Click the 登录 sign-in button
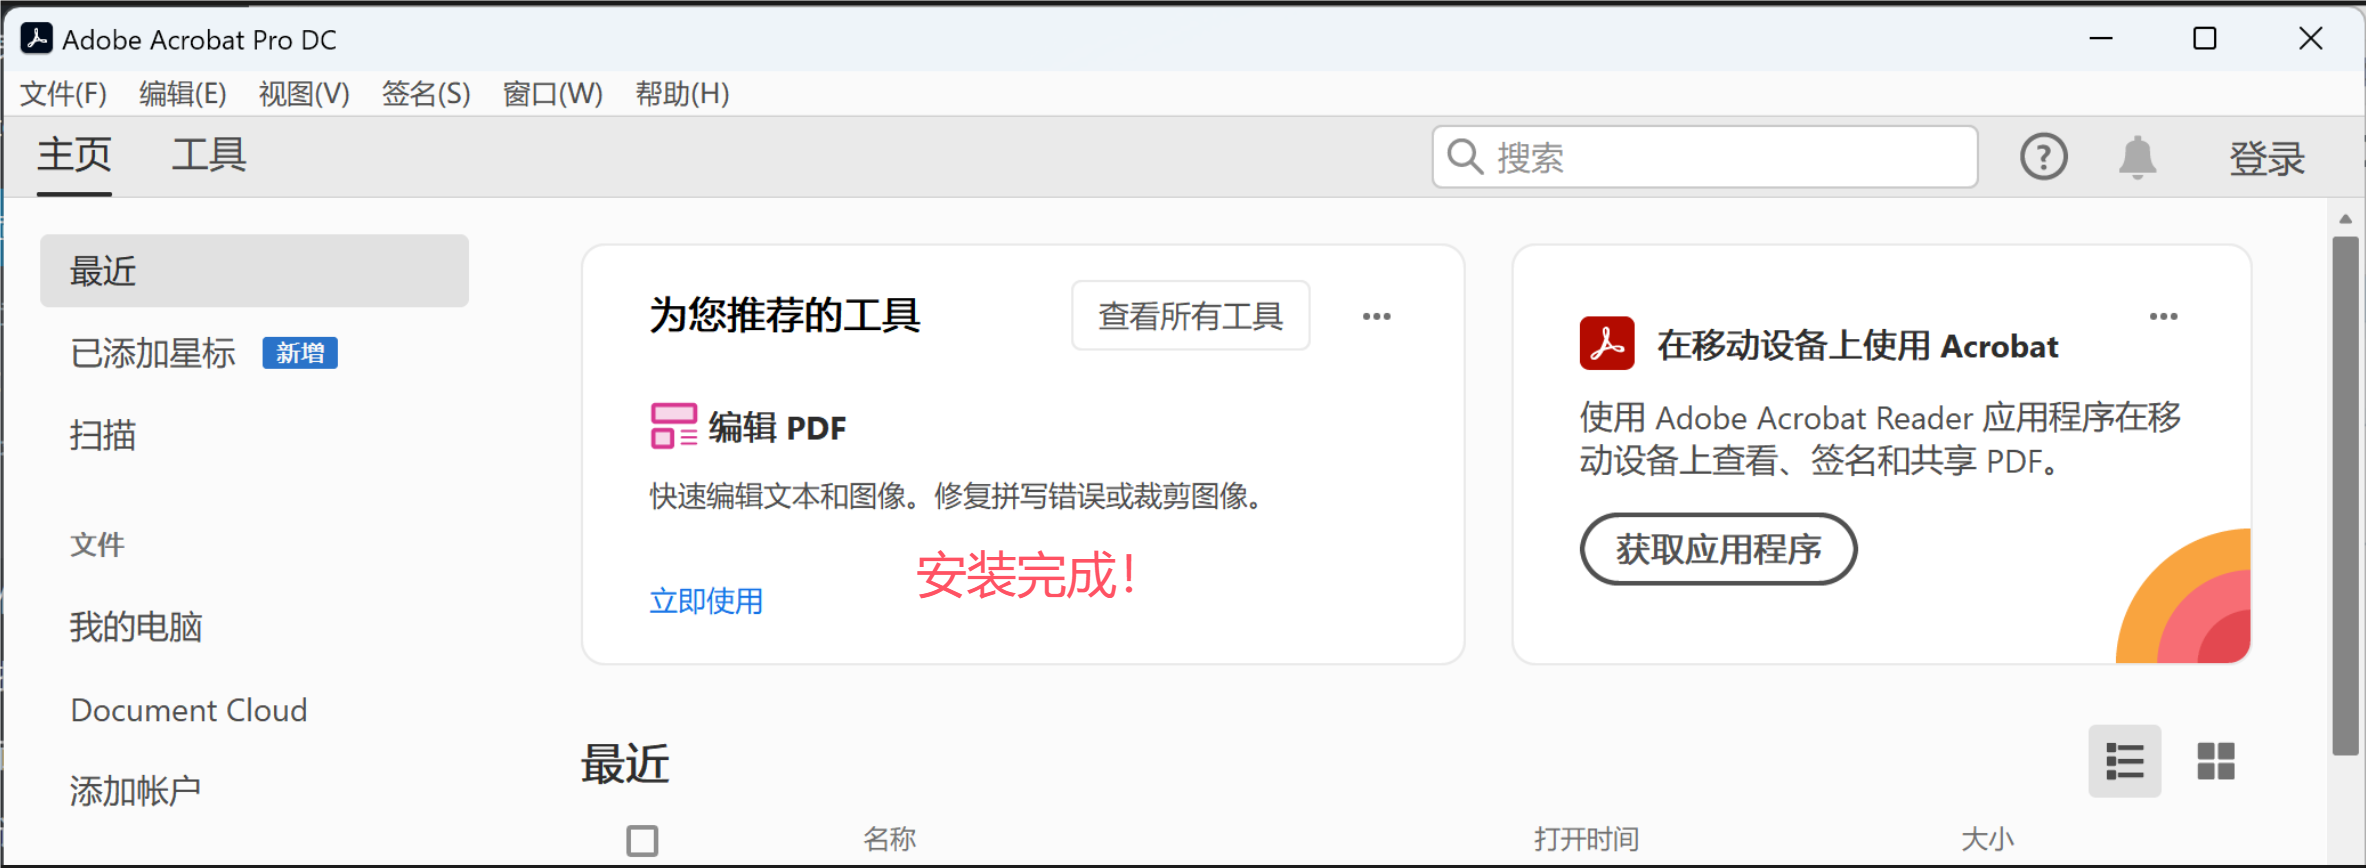 (x=2267, y=158)
